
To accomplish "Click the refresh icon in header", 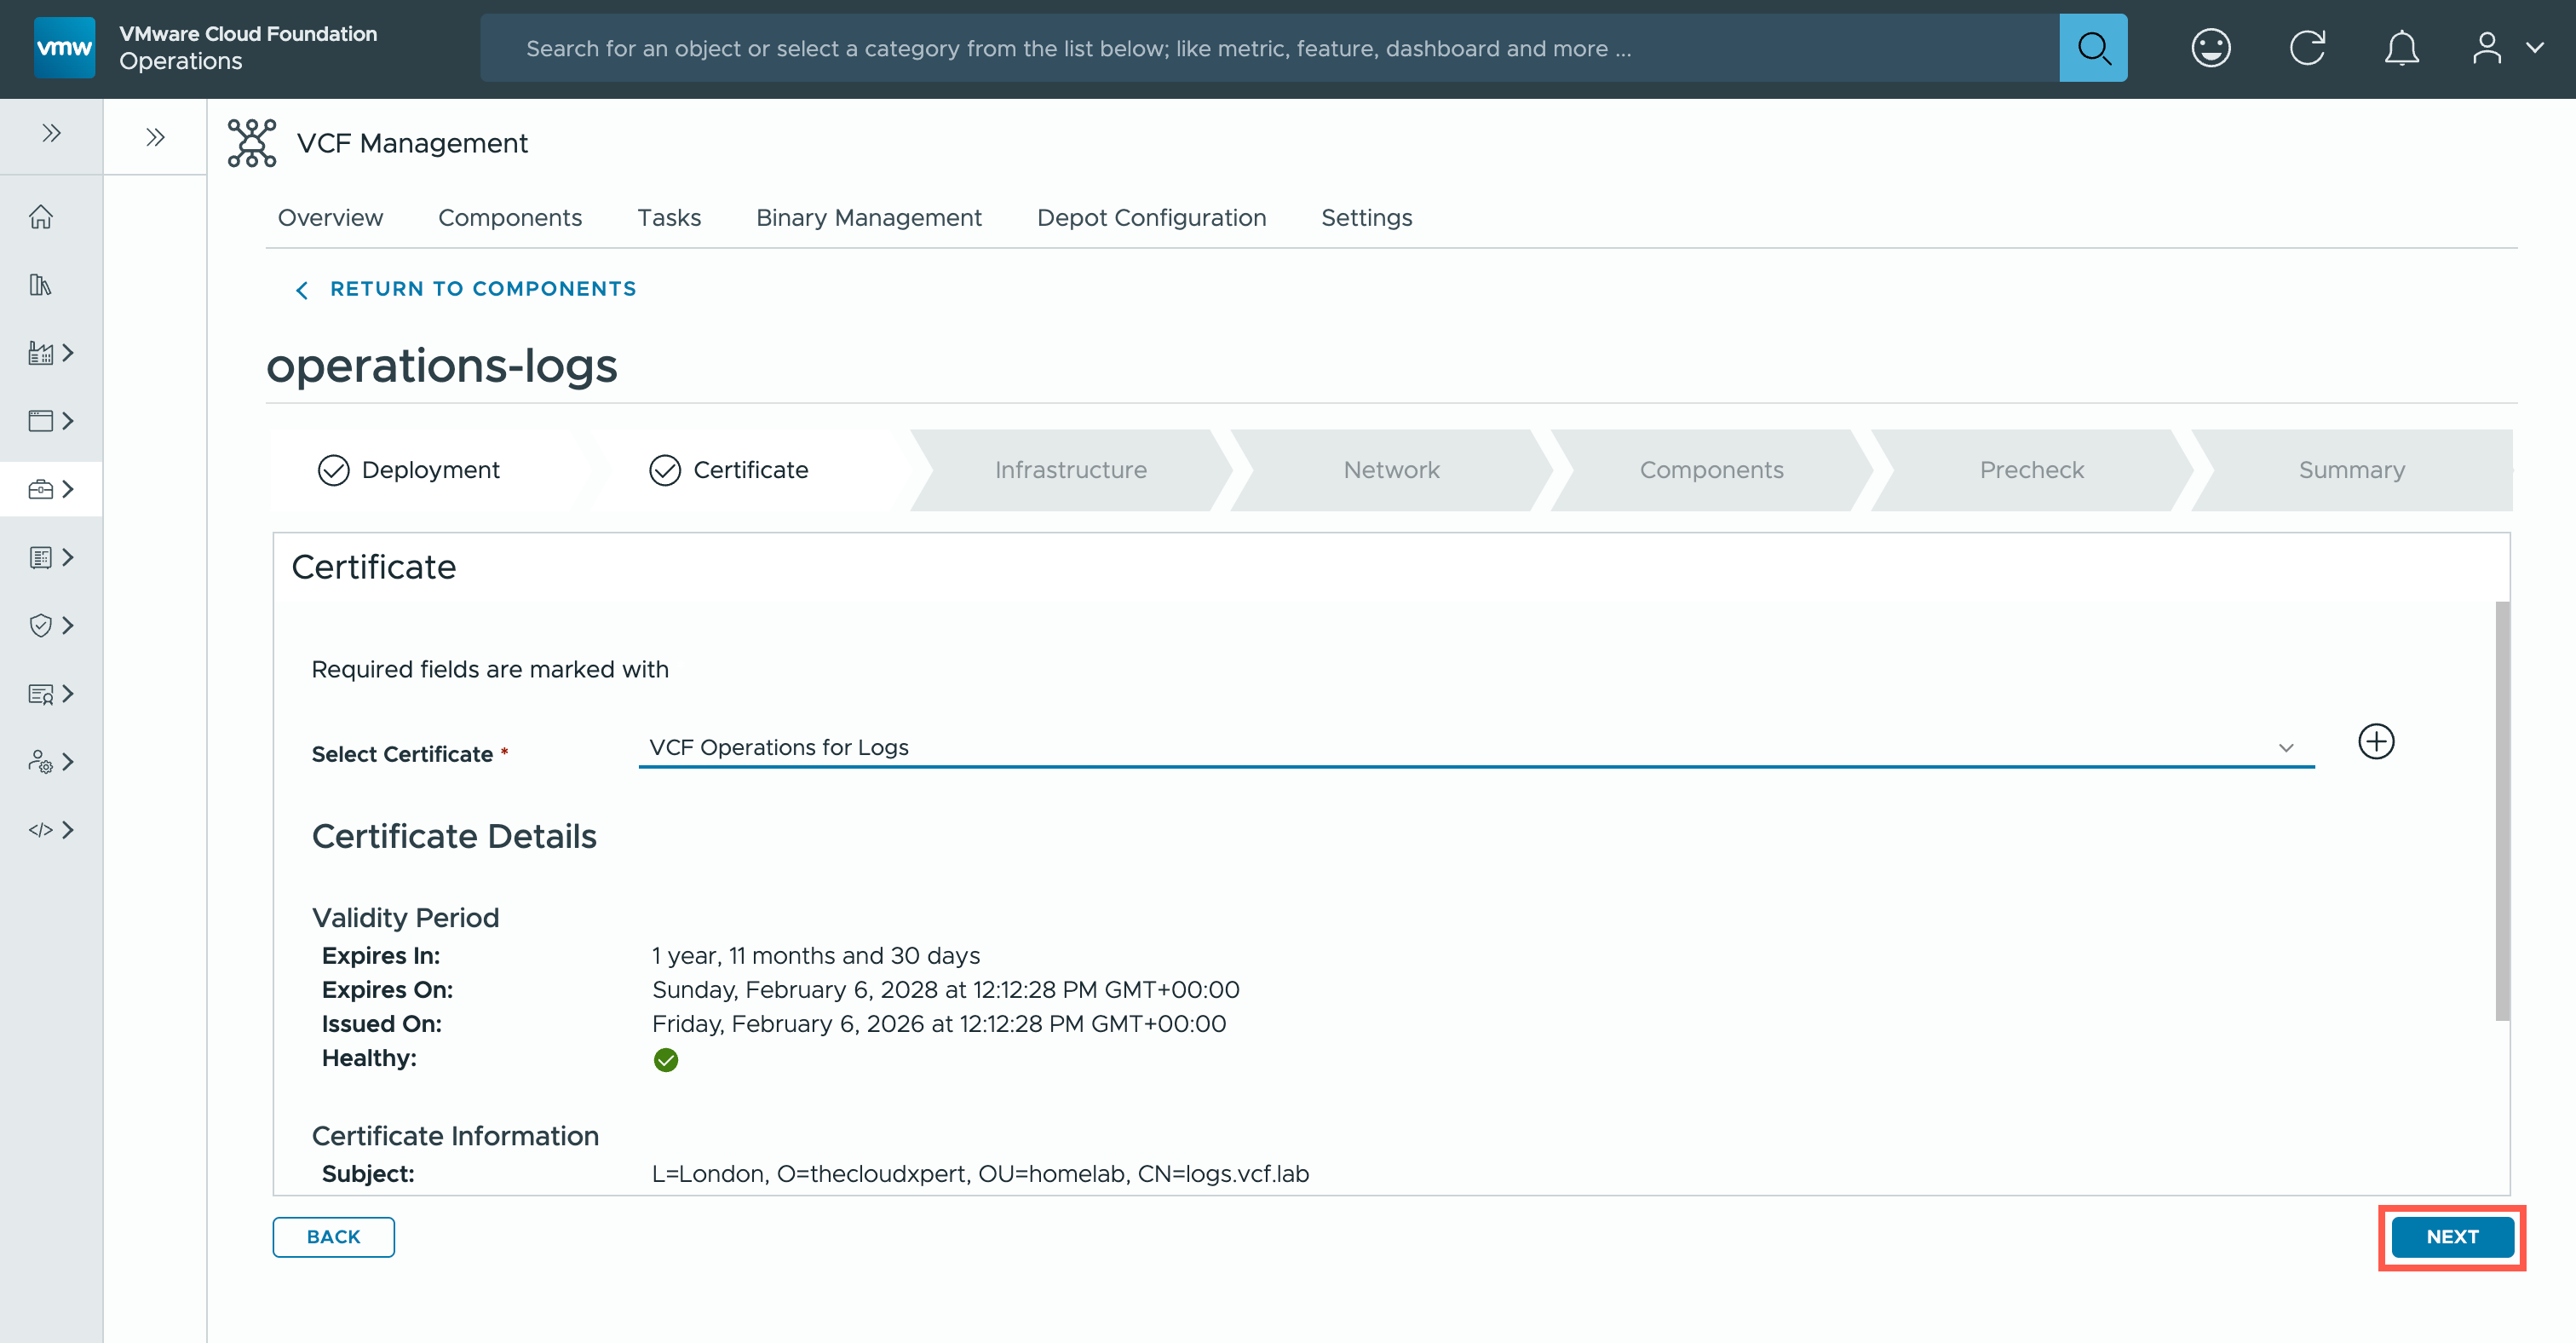I will coord(2307,48).
